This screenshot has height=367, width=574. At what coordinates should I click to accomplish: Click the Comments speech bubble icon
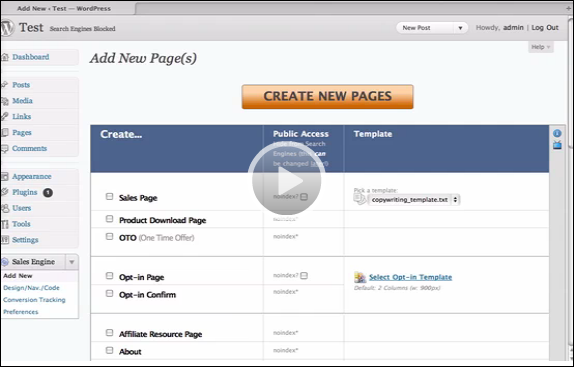(x=5, y=149)
